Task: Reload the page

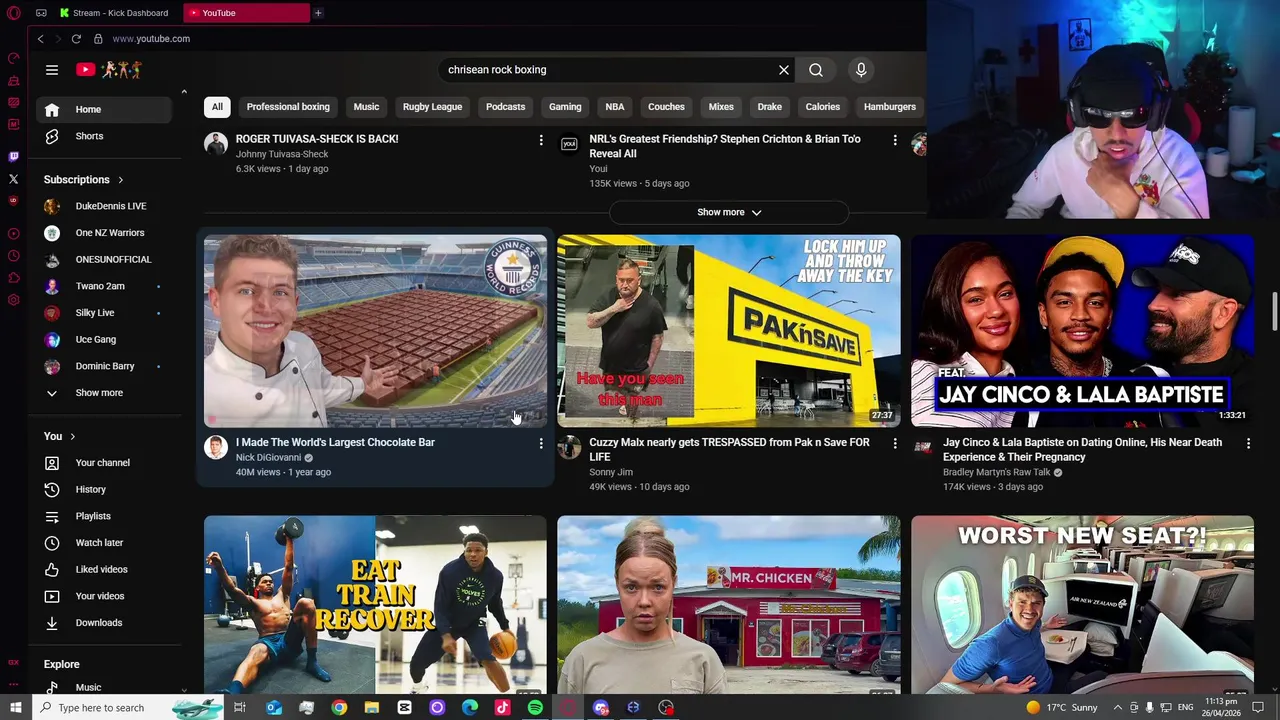Action: point(76,38)
